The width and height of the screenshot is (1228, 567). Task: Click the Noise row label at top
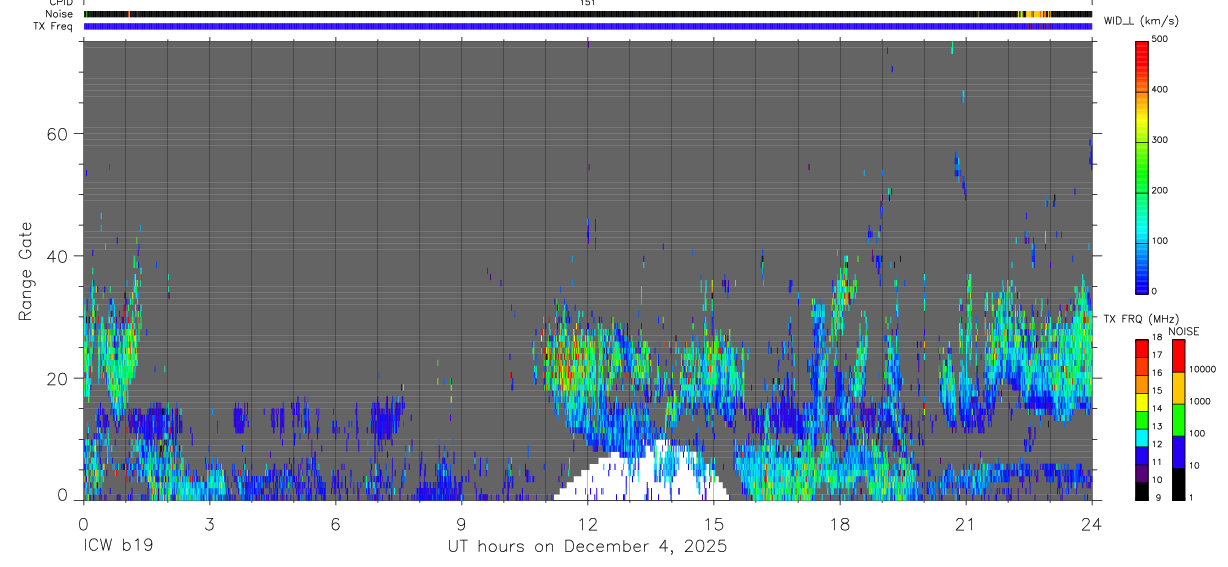60,14
